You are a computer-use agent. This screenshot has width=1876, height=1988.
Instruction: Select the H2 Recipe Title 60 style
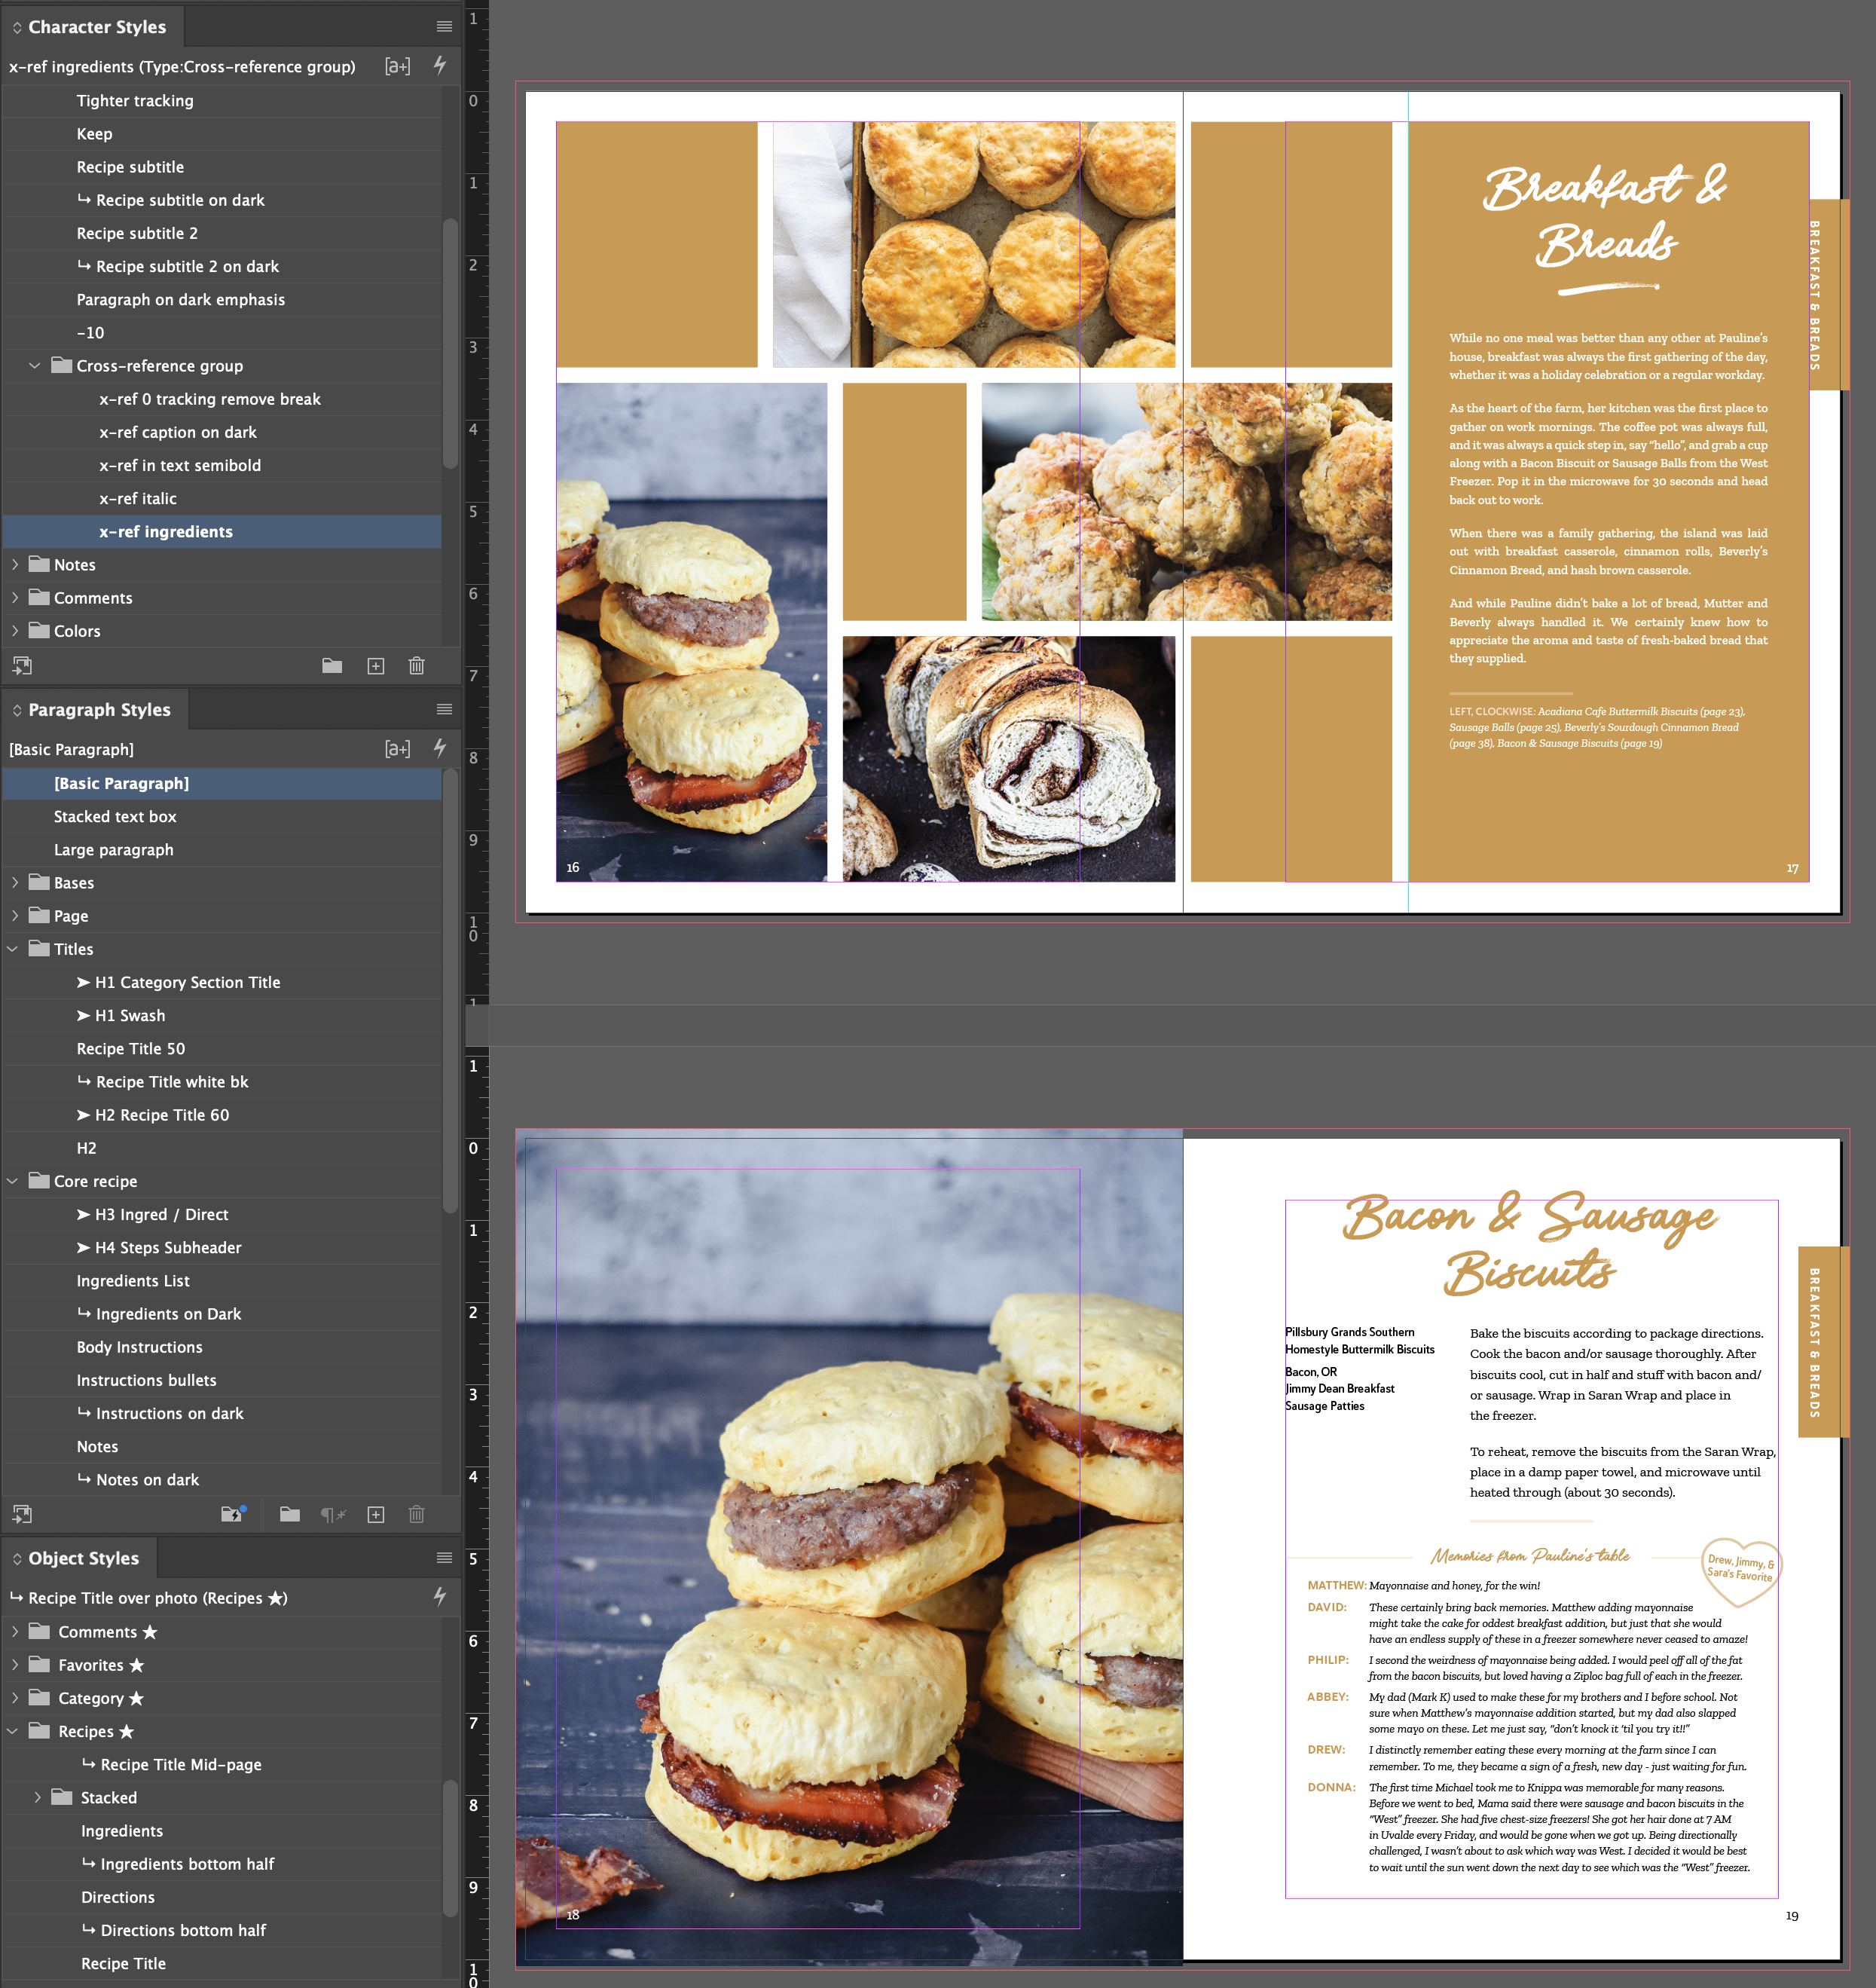161,1115
